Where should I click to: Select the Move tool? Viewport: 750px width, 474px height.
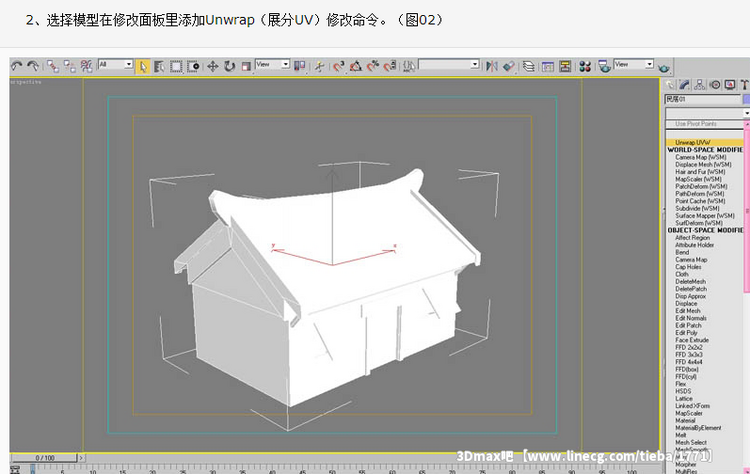pos(213,66)
